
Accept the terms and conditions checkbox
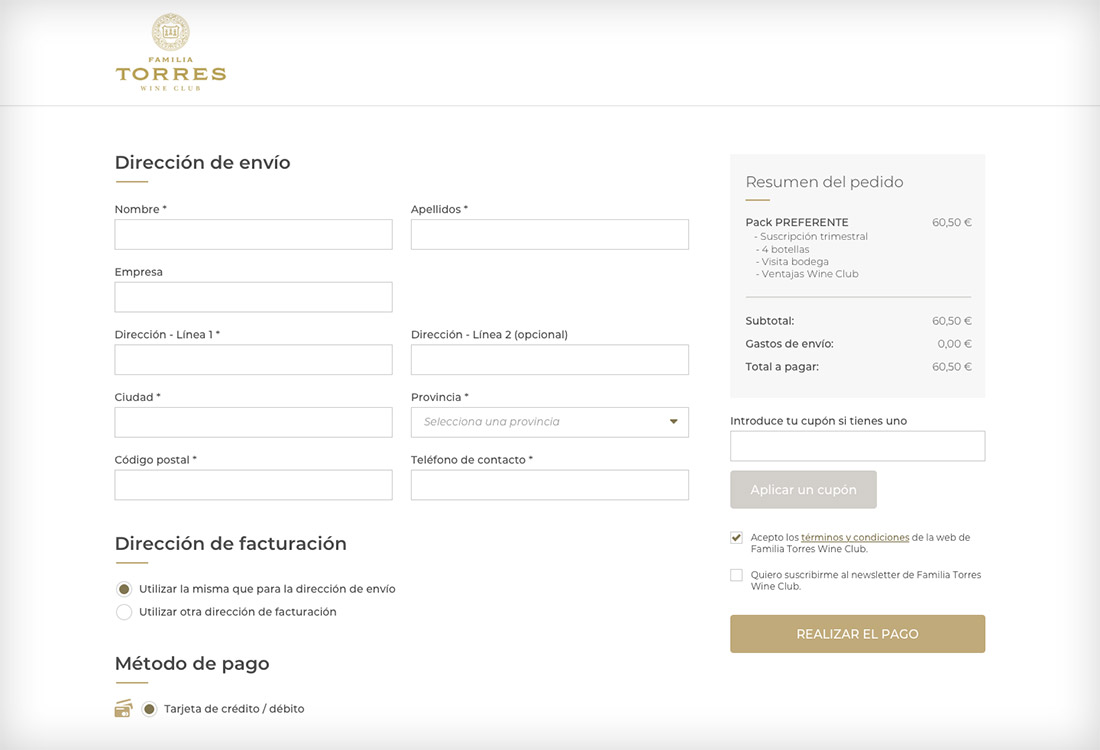737,537
